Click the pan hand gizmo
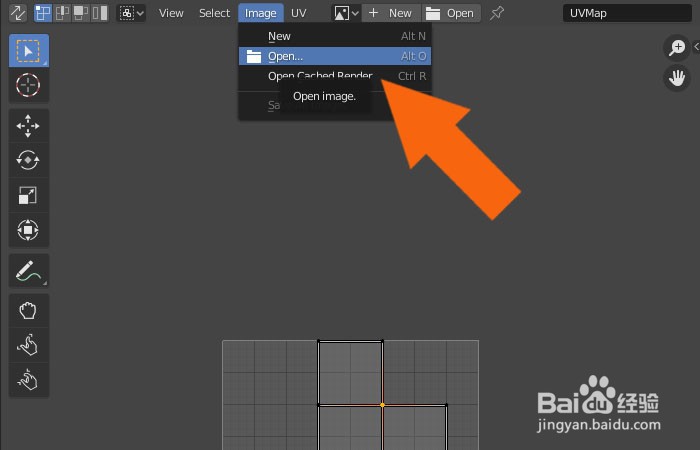The width and height of the screenshot is (700, 450). click(x=677, y=78)
